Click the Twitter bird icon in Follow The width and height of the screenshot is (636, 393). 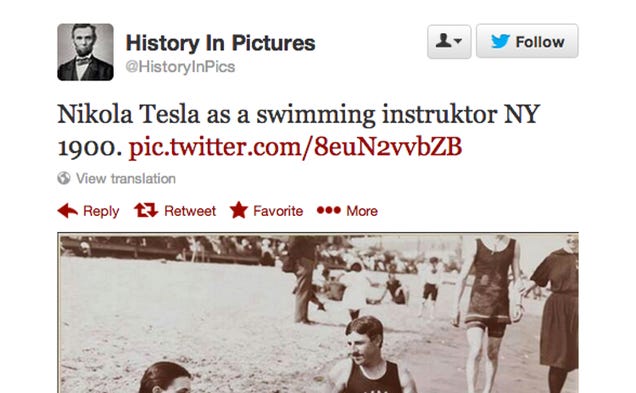[501, 41]
